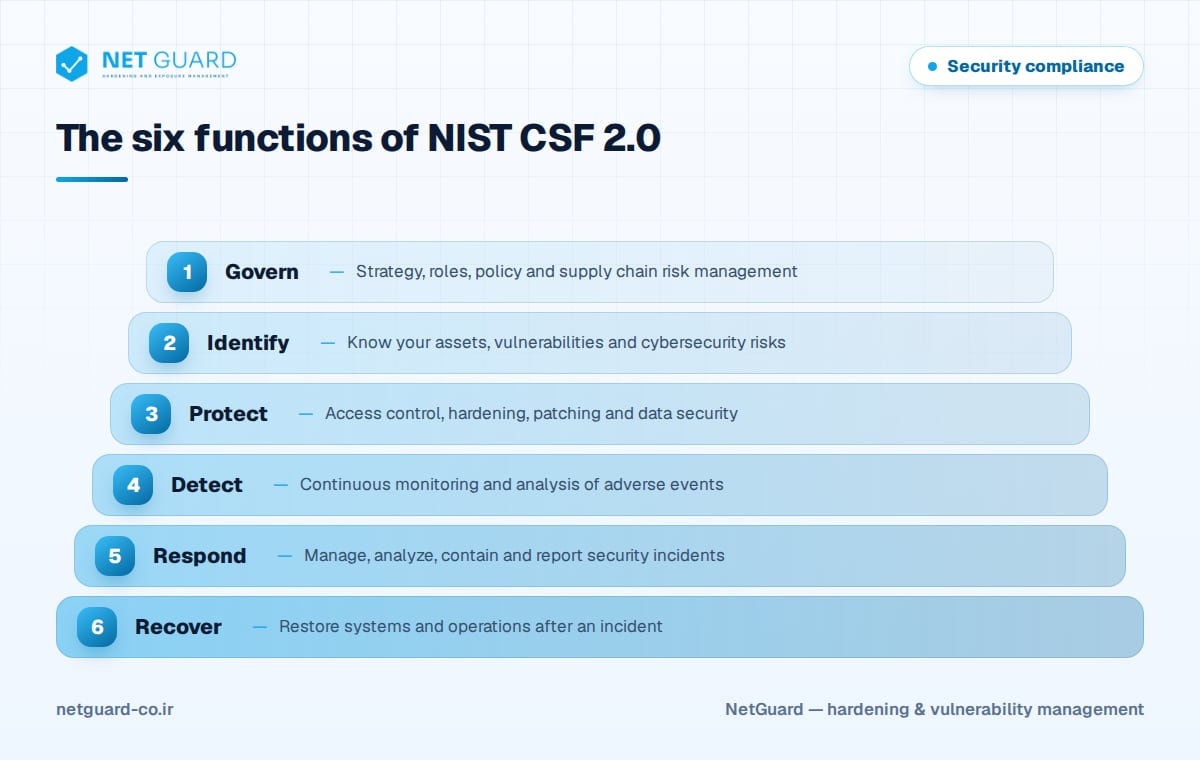Viewport: 1200px width, 760px height.
Task: Click the number 1 badge beside Govern
Action: [187, 272]
